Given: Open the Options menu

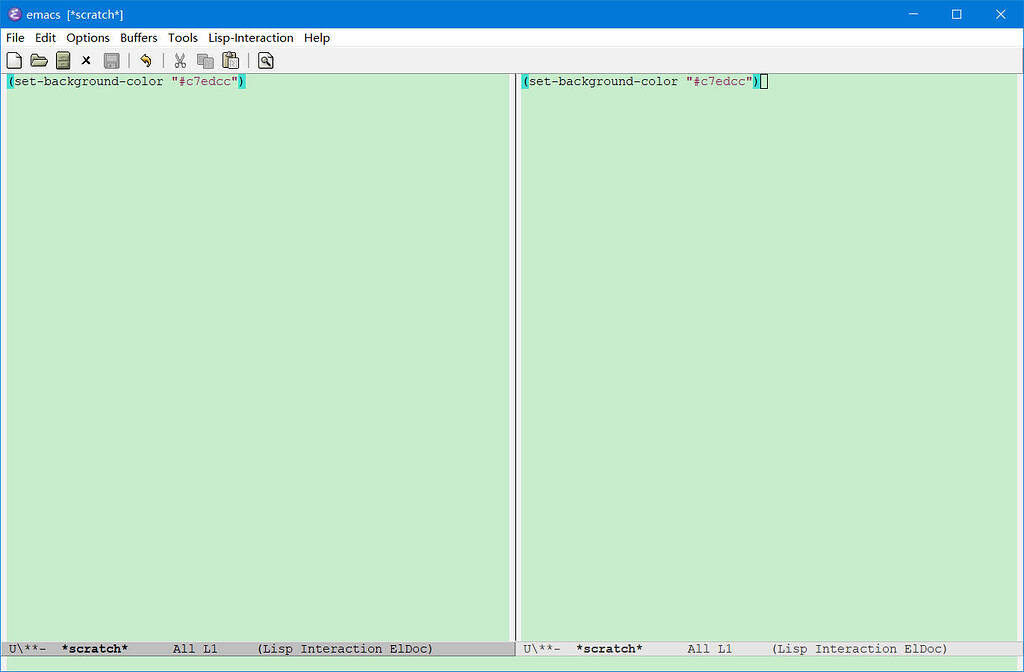Looking at the screenshot, I should tap(88, 37).
